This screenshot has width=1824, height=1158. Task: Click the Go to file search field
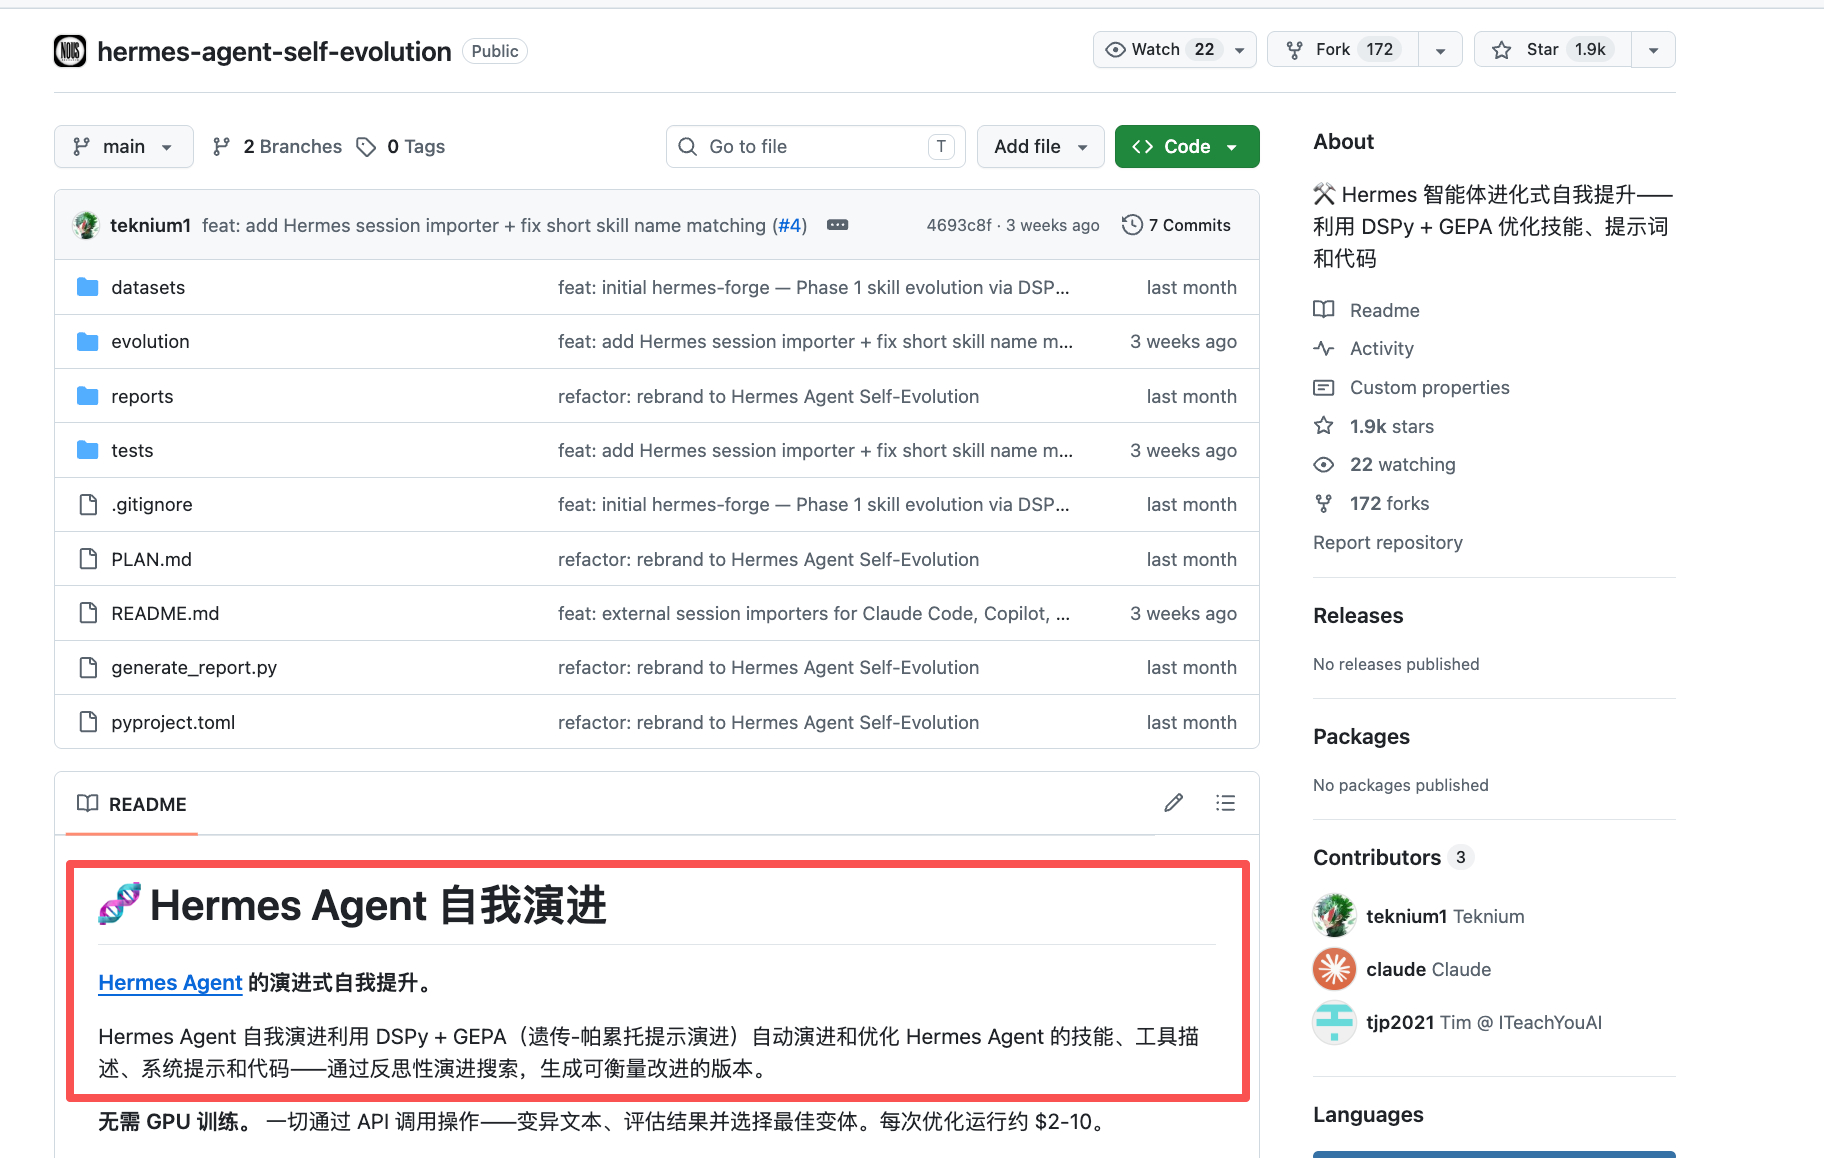pyautogui.click(x=815, y=146)
